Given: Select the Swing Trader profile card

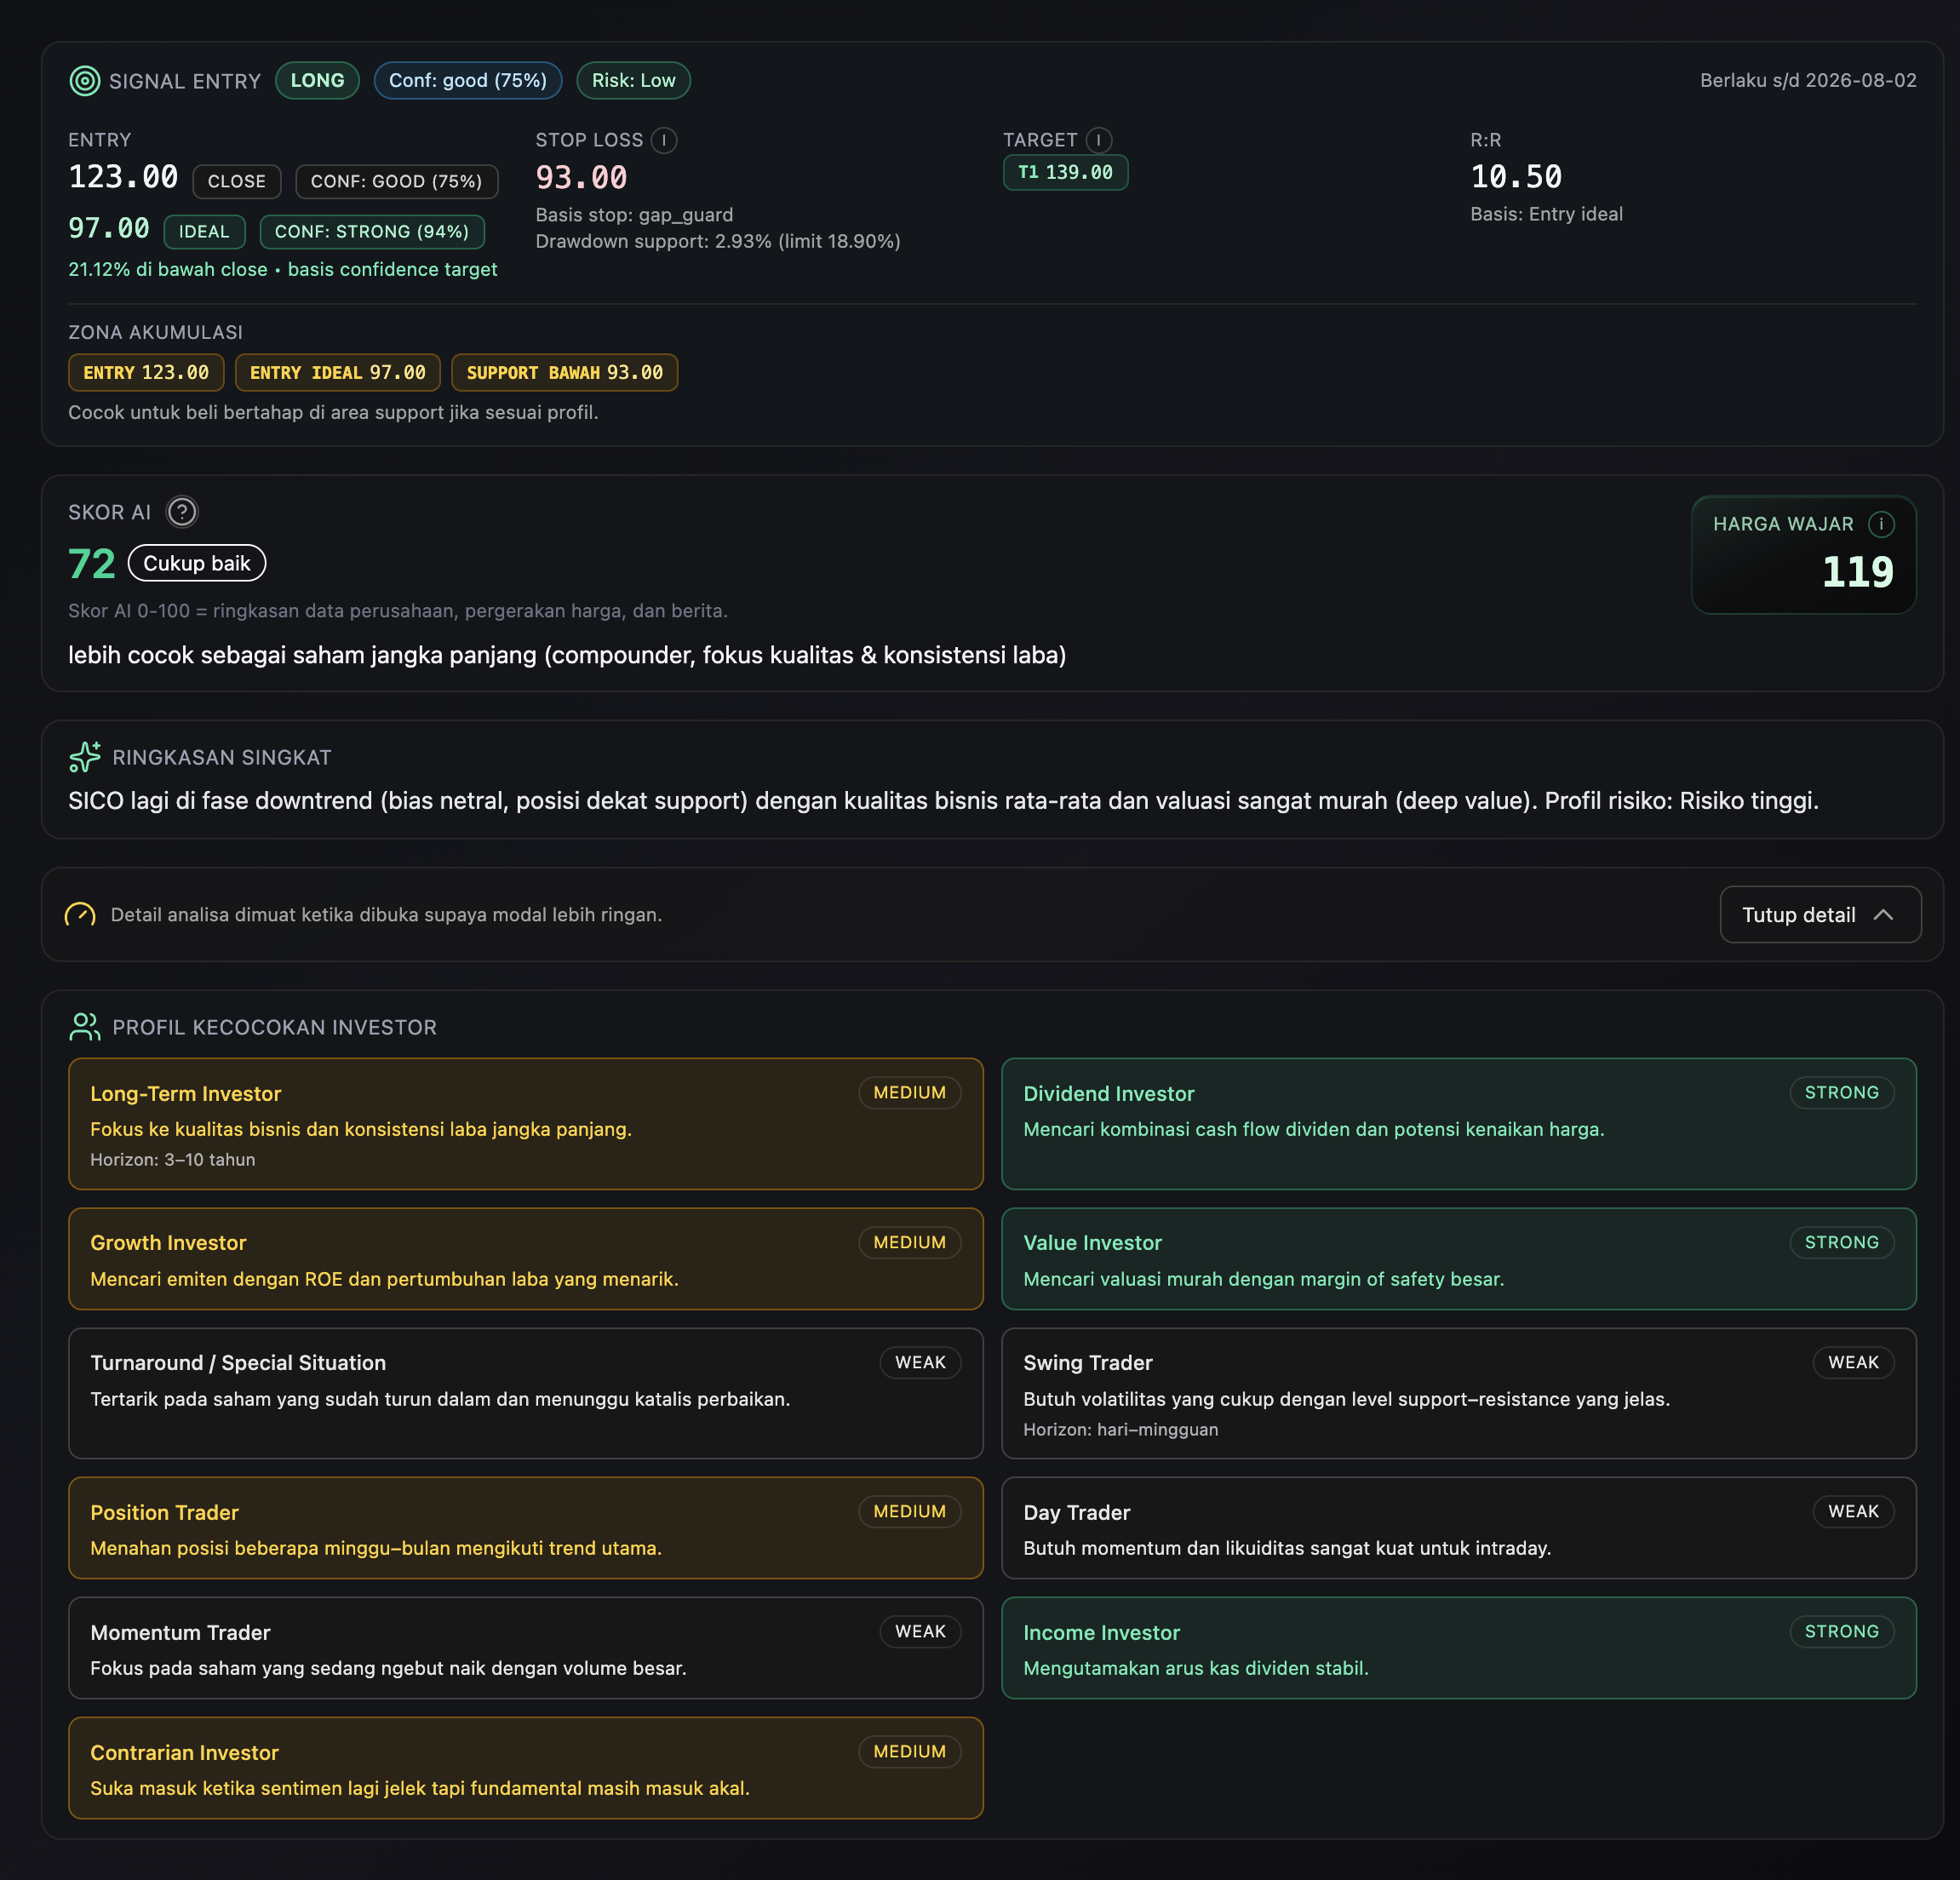Looking at the screenshot, I should coord(1458,1393).
